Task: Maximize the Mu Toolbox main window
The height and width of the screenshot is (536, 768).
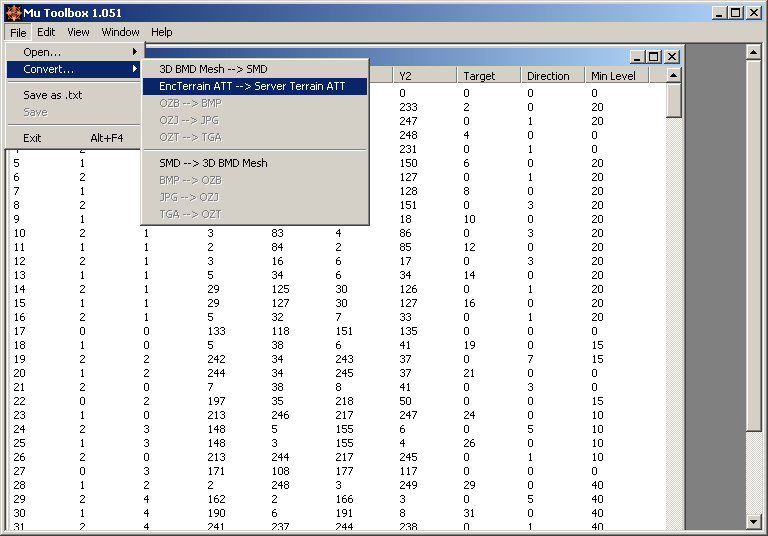Action: [x=736, y=13]
